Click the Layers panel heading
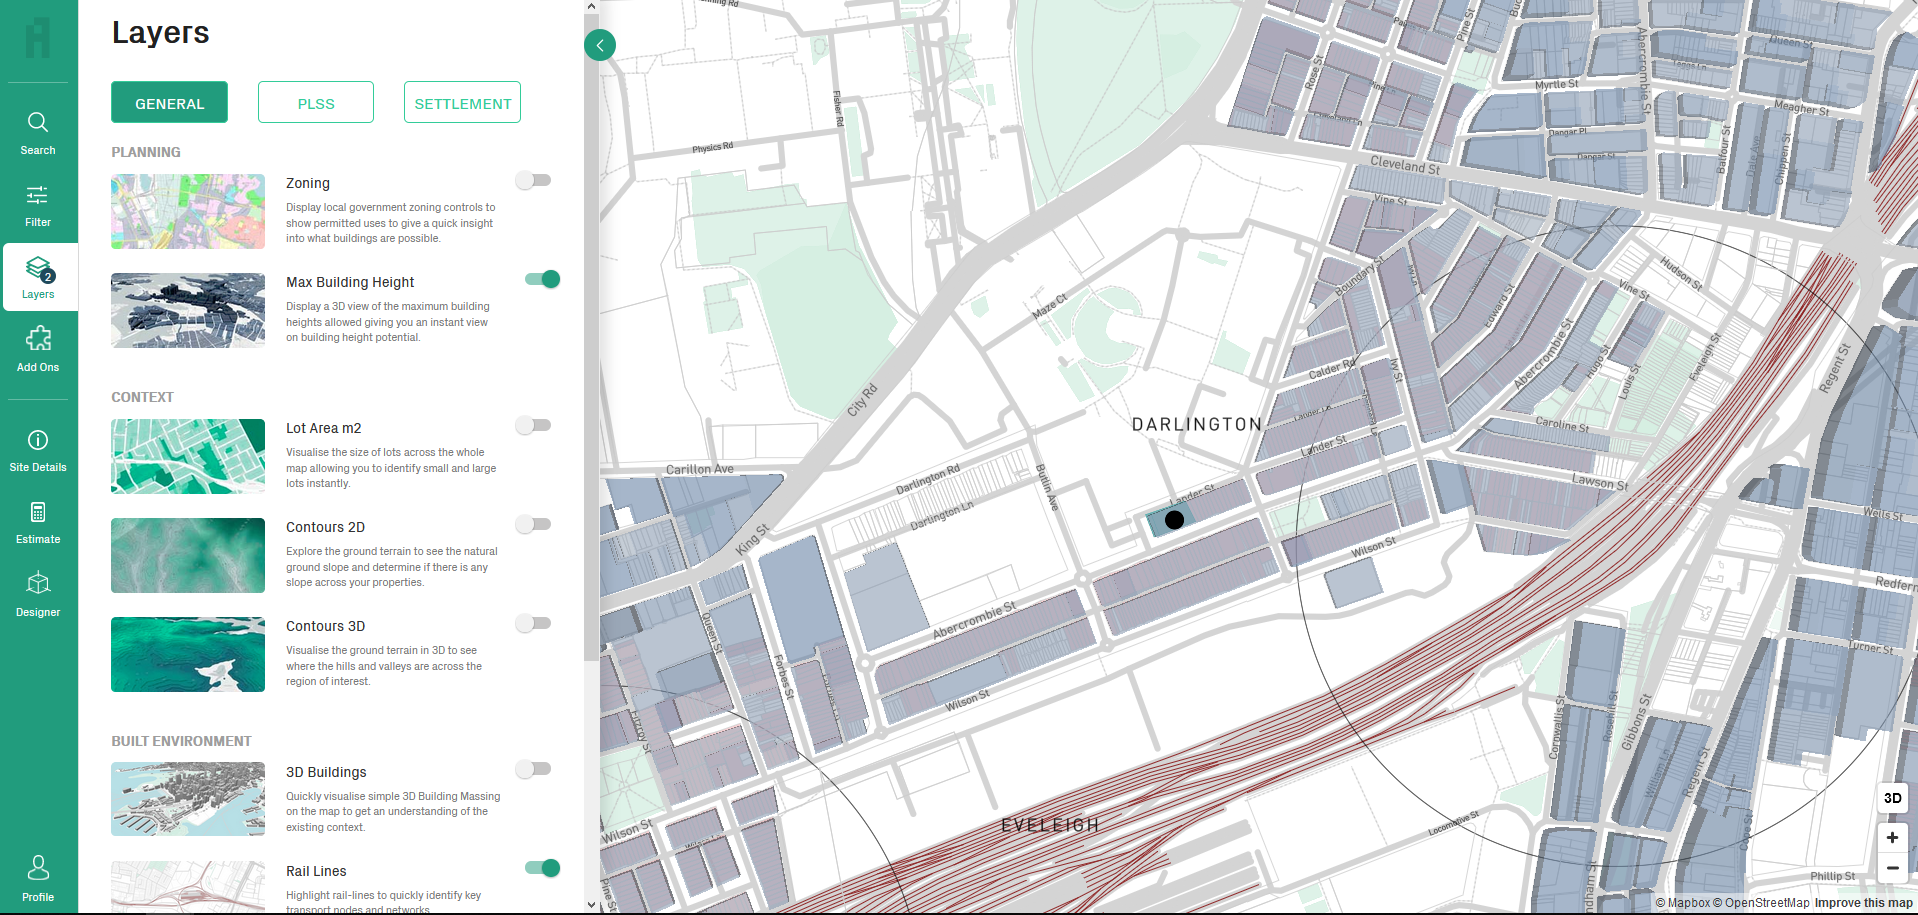The image size is (1918, 915). click(160, 33)
